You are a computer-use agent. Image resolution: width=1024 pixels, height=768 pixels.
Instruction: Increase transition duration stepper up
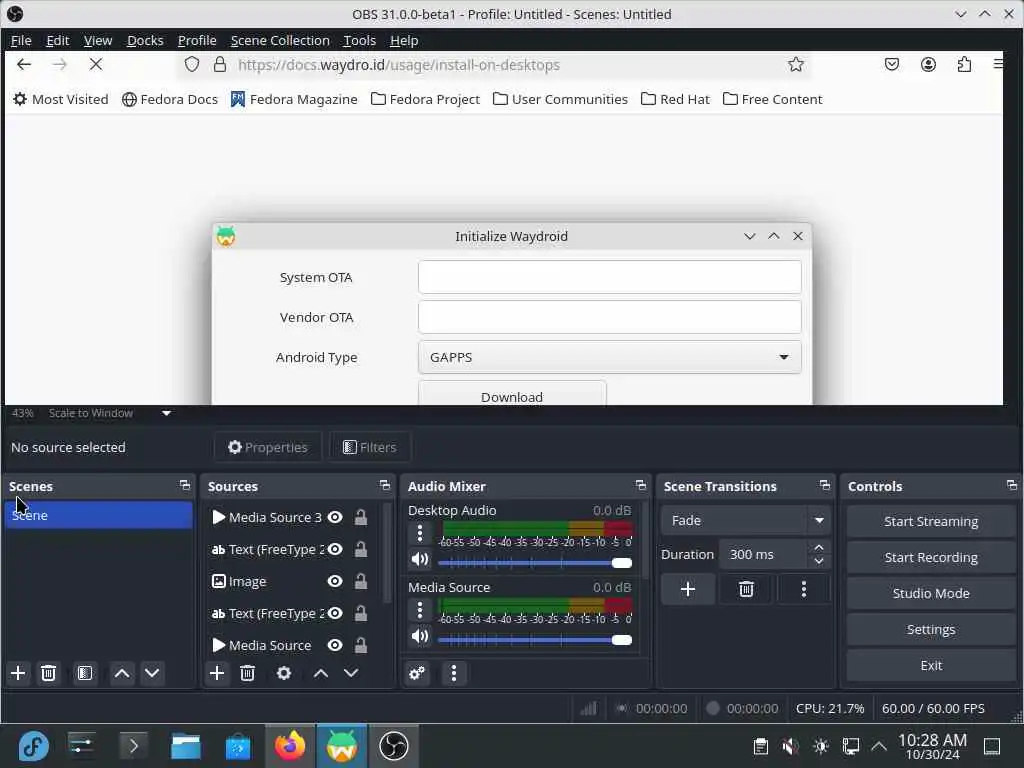[x=819, y=547]
